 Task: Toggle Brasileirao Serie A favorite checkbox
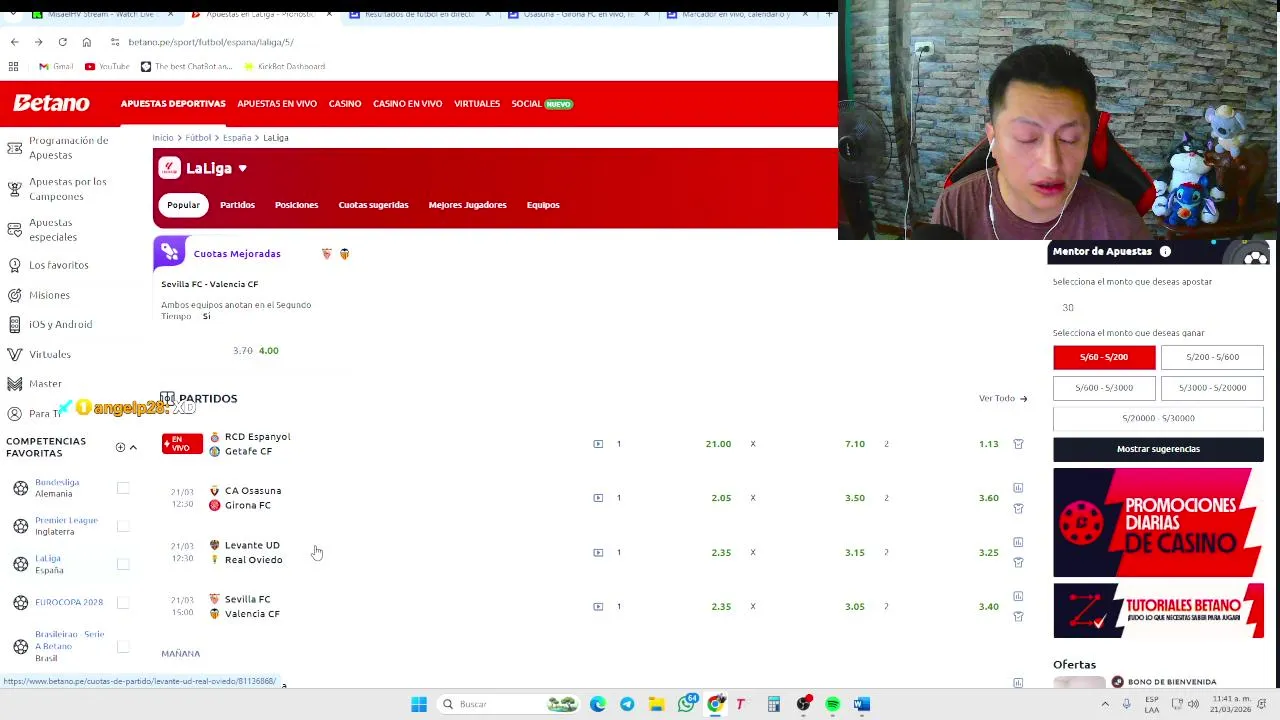pos(123,646)
